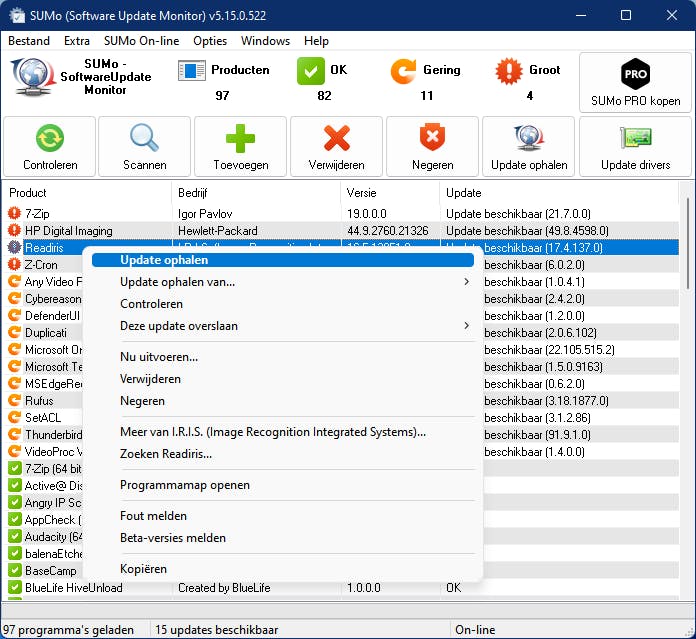Choose 'Meer van I.R.I.S.' context entry
Image resolution: width=696 pixels, height=639 pixels.
tap(283, 432)
